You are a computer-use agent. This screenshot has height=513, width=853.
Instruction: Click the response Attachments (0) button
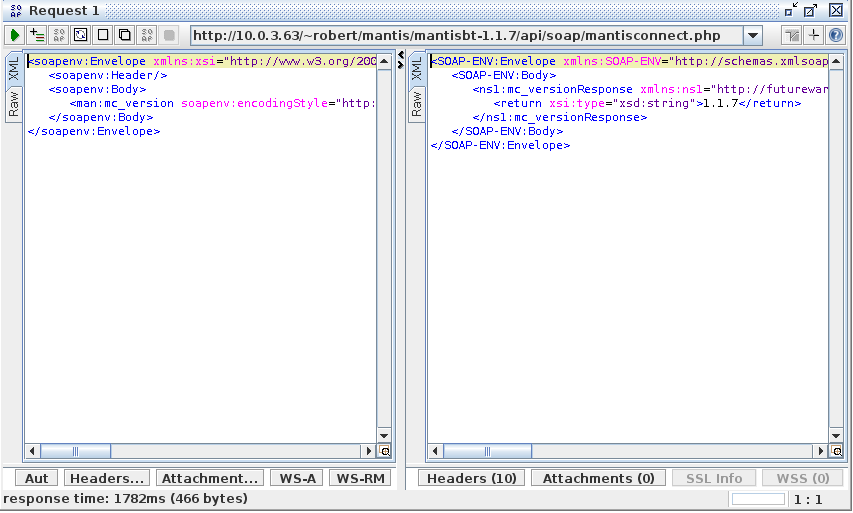(598, 479)
